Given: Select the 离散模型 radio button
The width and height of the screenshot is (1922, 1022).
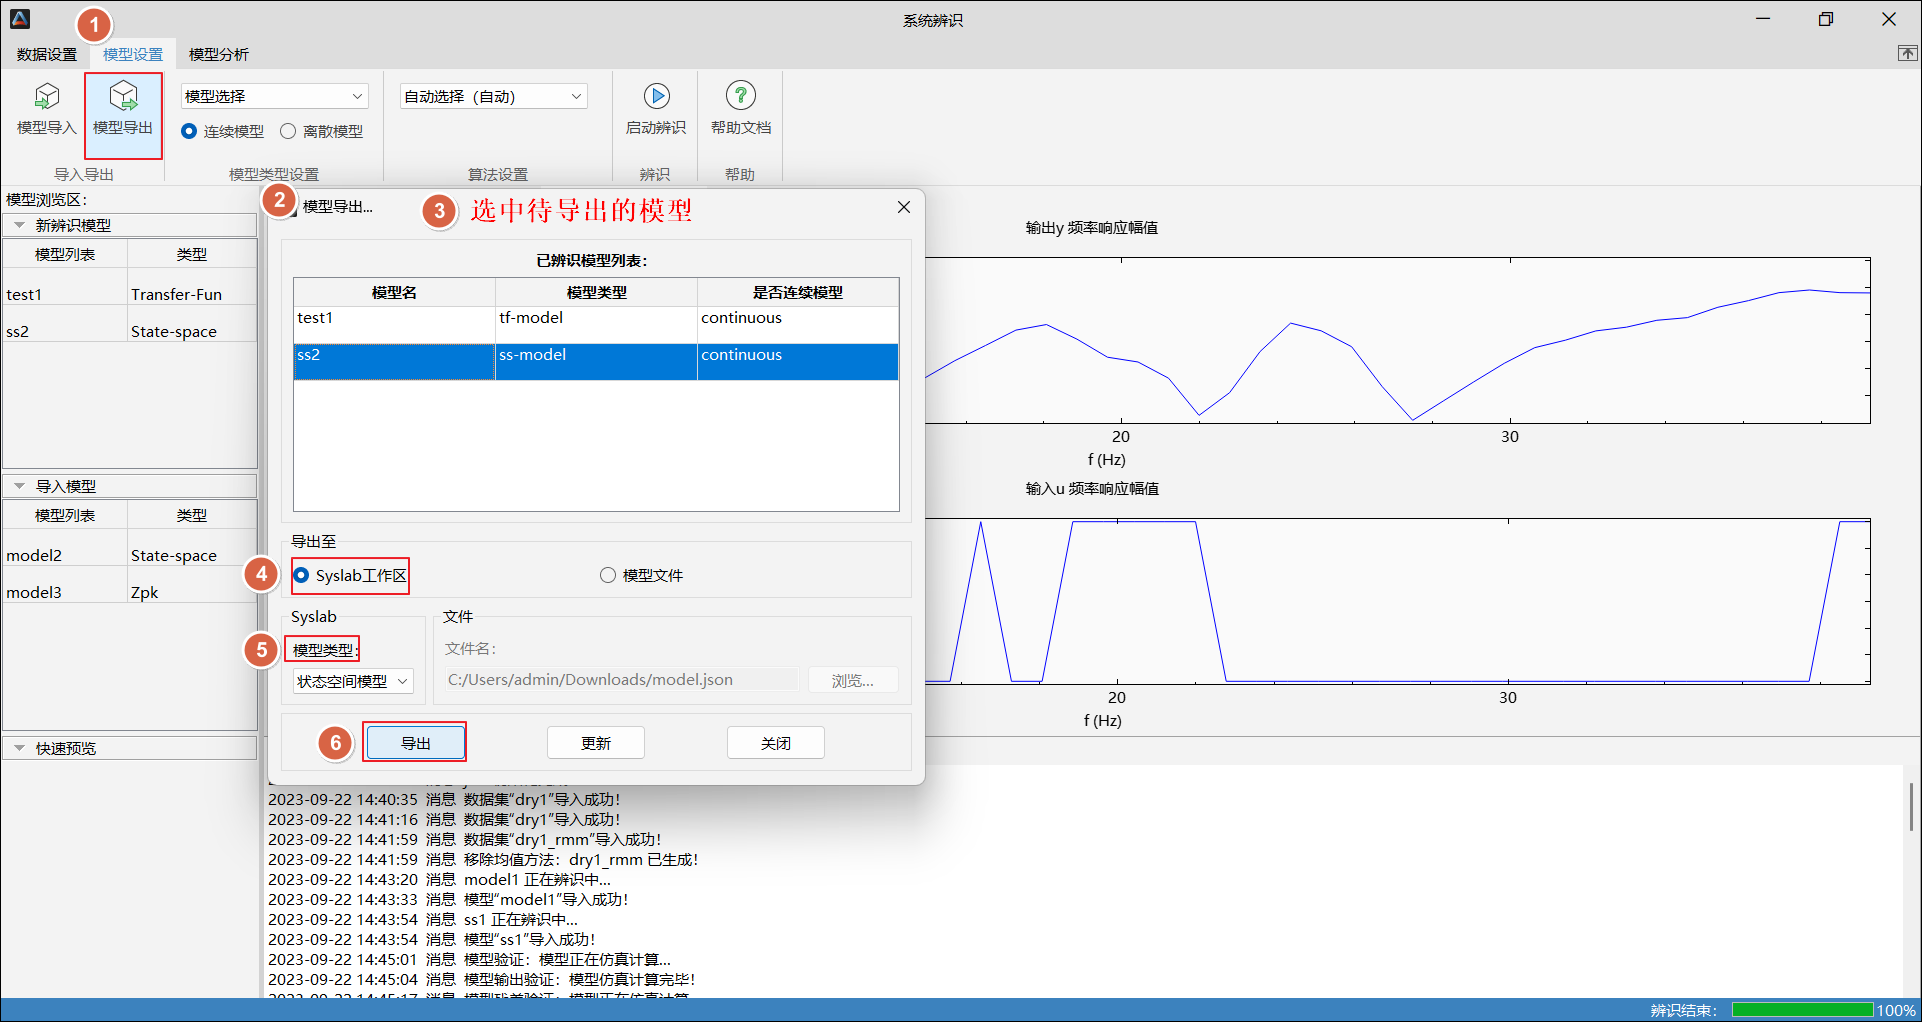Looking at the screenshot, I should [x=289, y=132].
